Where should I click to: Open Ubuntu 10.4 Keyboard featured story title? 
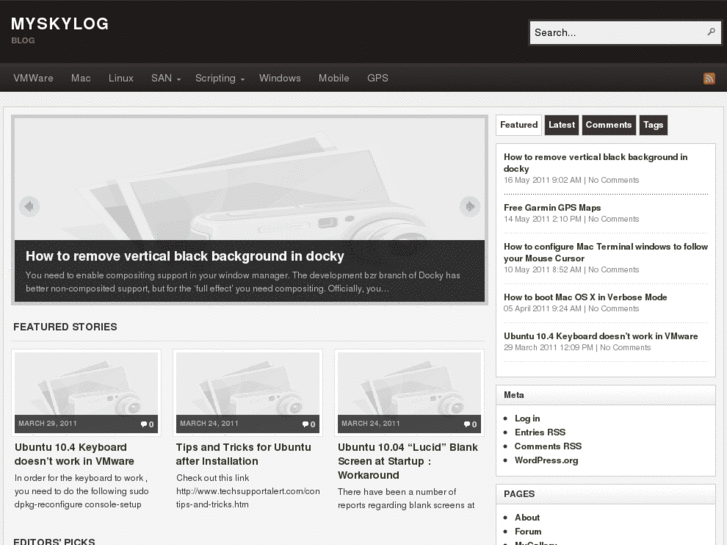click(x=74, y=454)
